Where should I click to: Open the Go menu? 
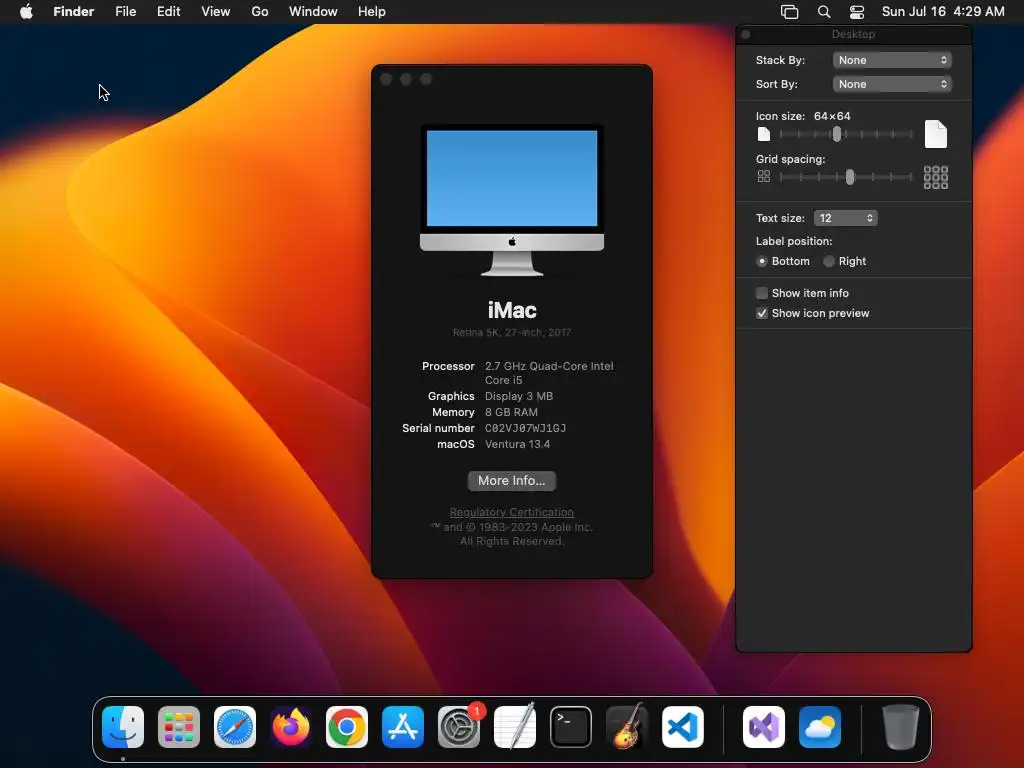(x=260, y=12)
